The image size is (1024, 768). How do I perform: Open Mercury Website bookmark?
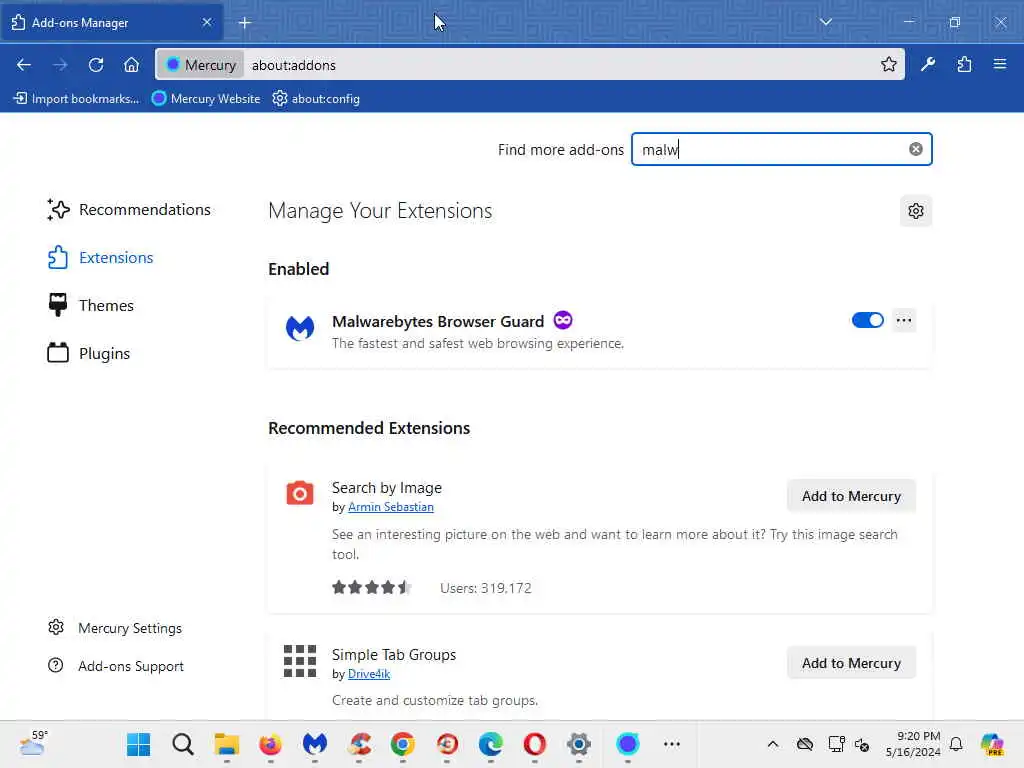[206, 99]
